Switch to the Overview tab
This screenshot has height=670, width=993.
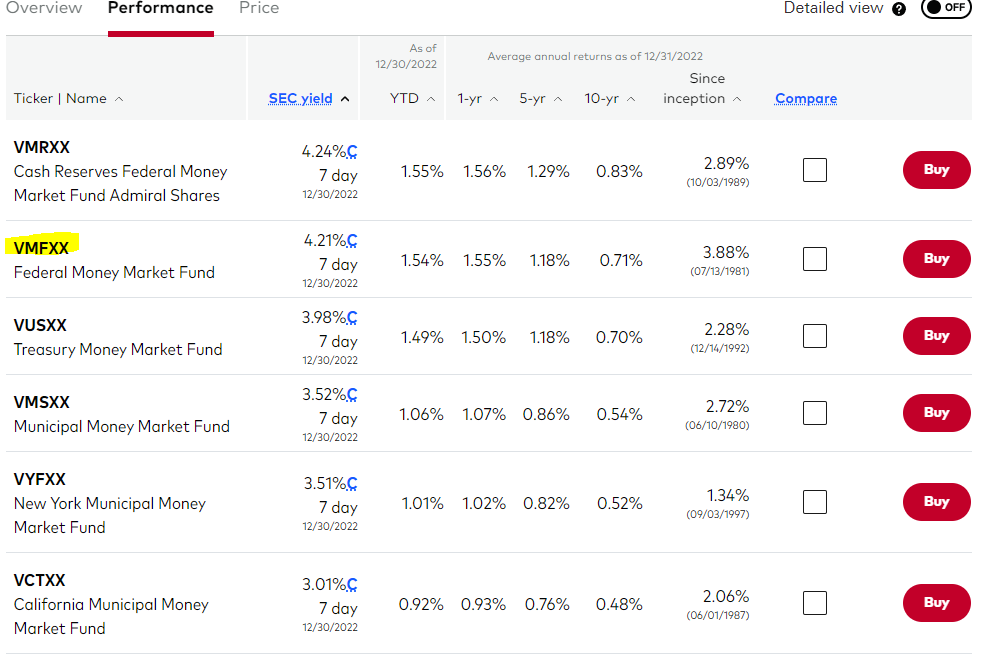44,8
